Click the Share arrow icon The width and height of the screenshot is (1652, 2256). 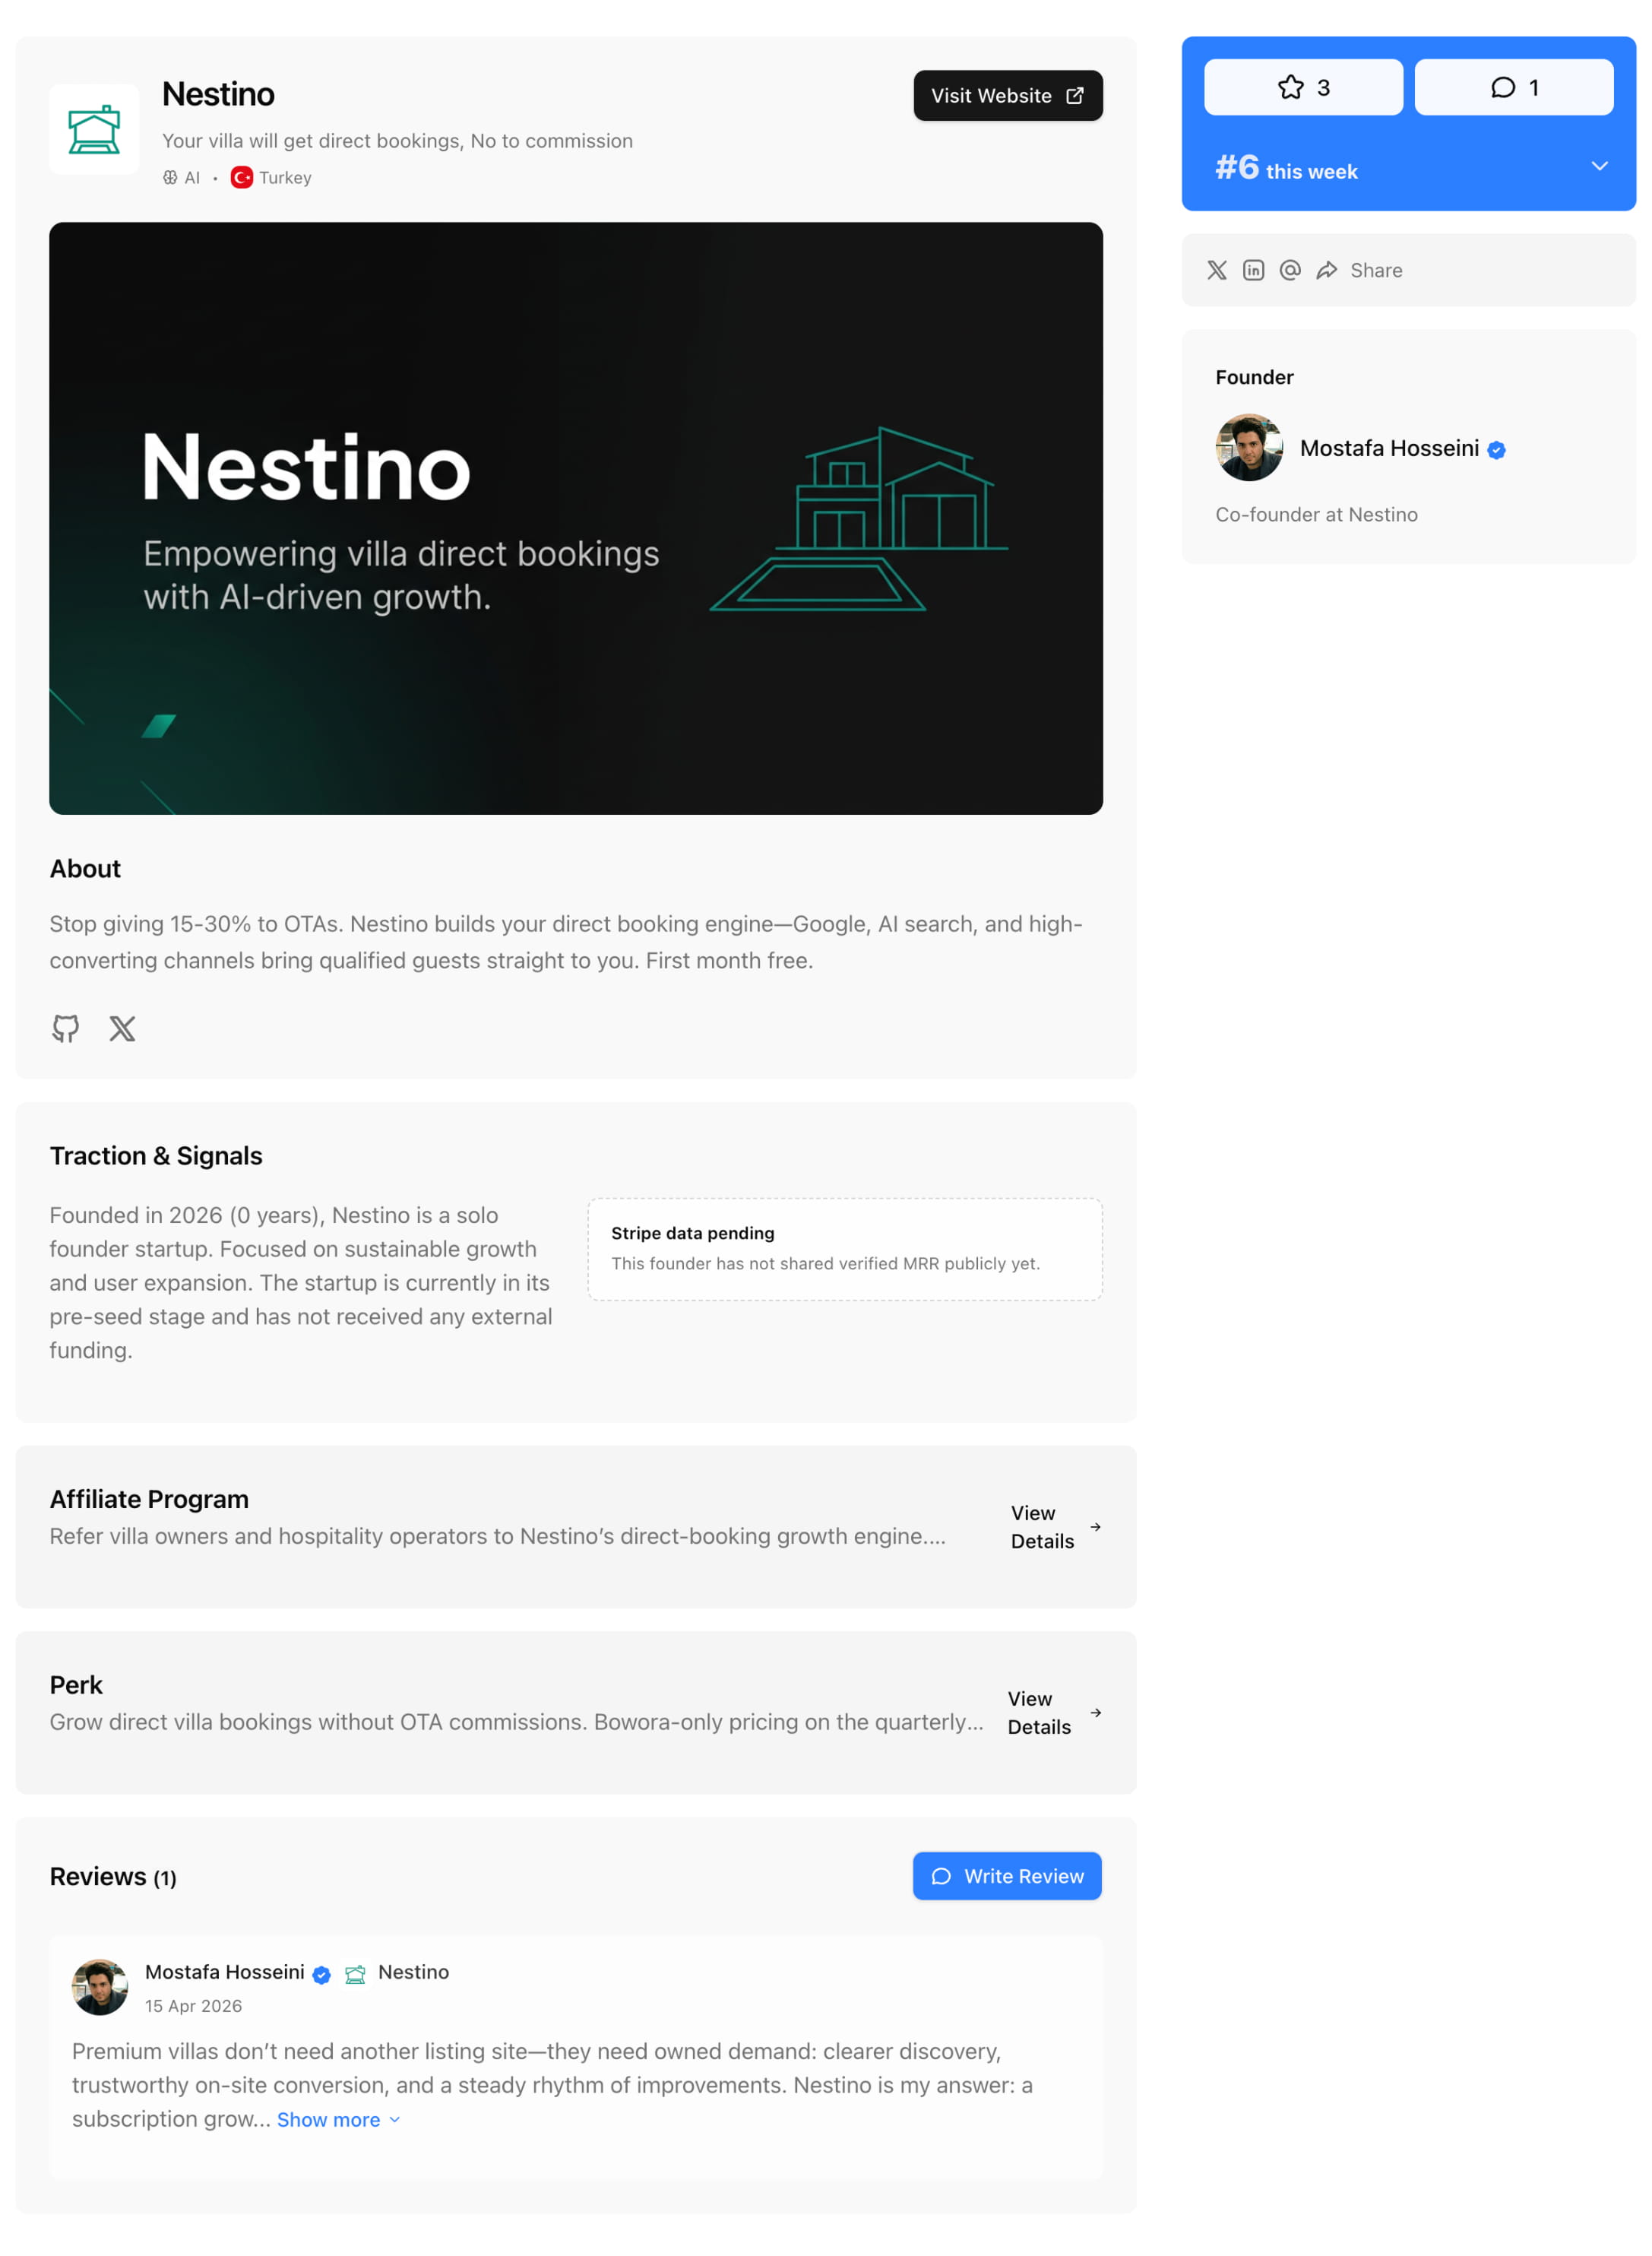(1326, 270)
